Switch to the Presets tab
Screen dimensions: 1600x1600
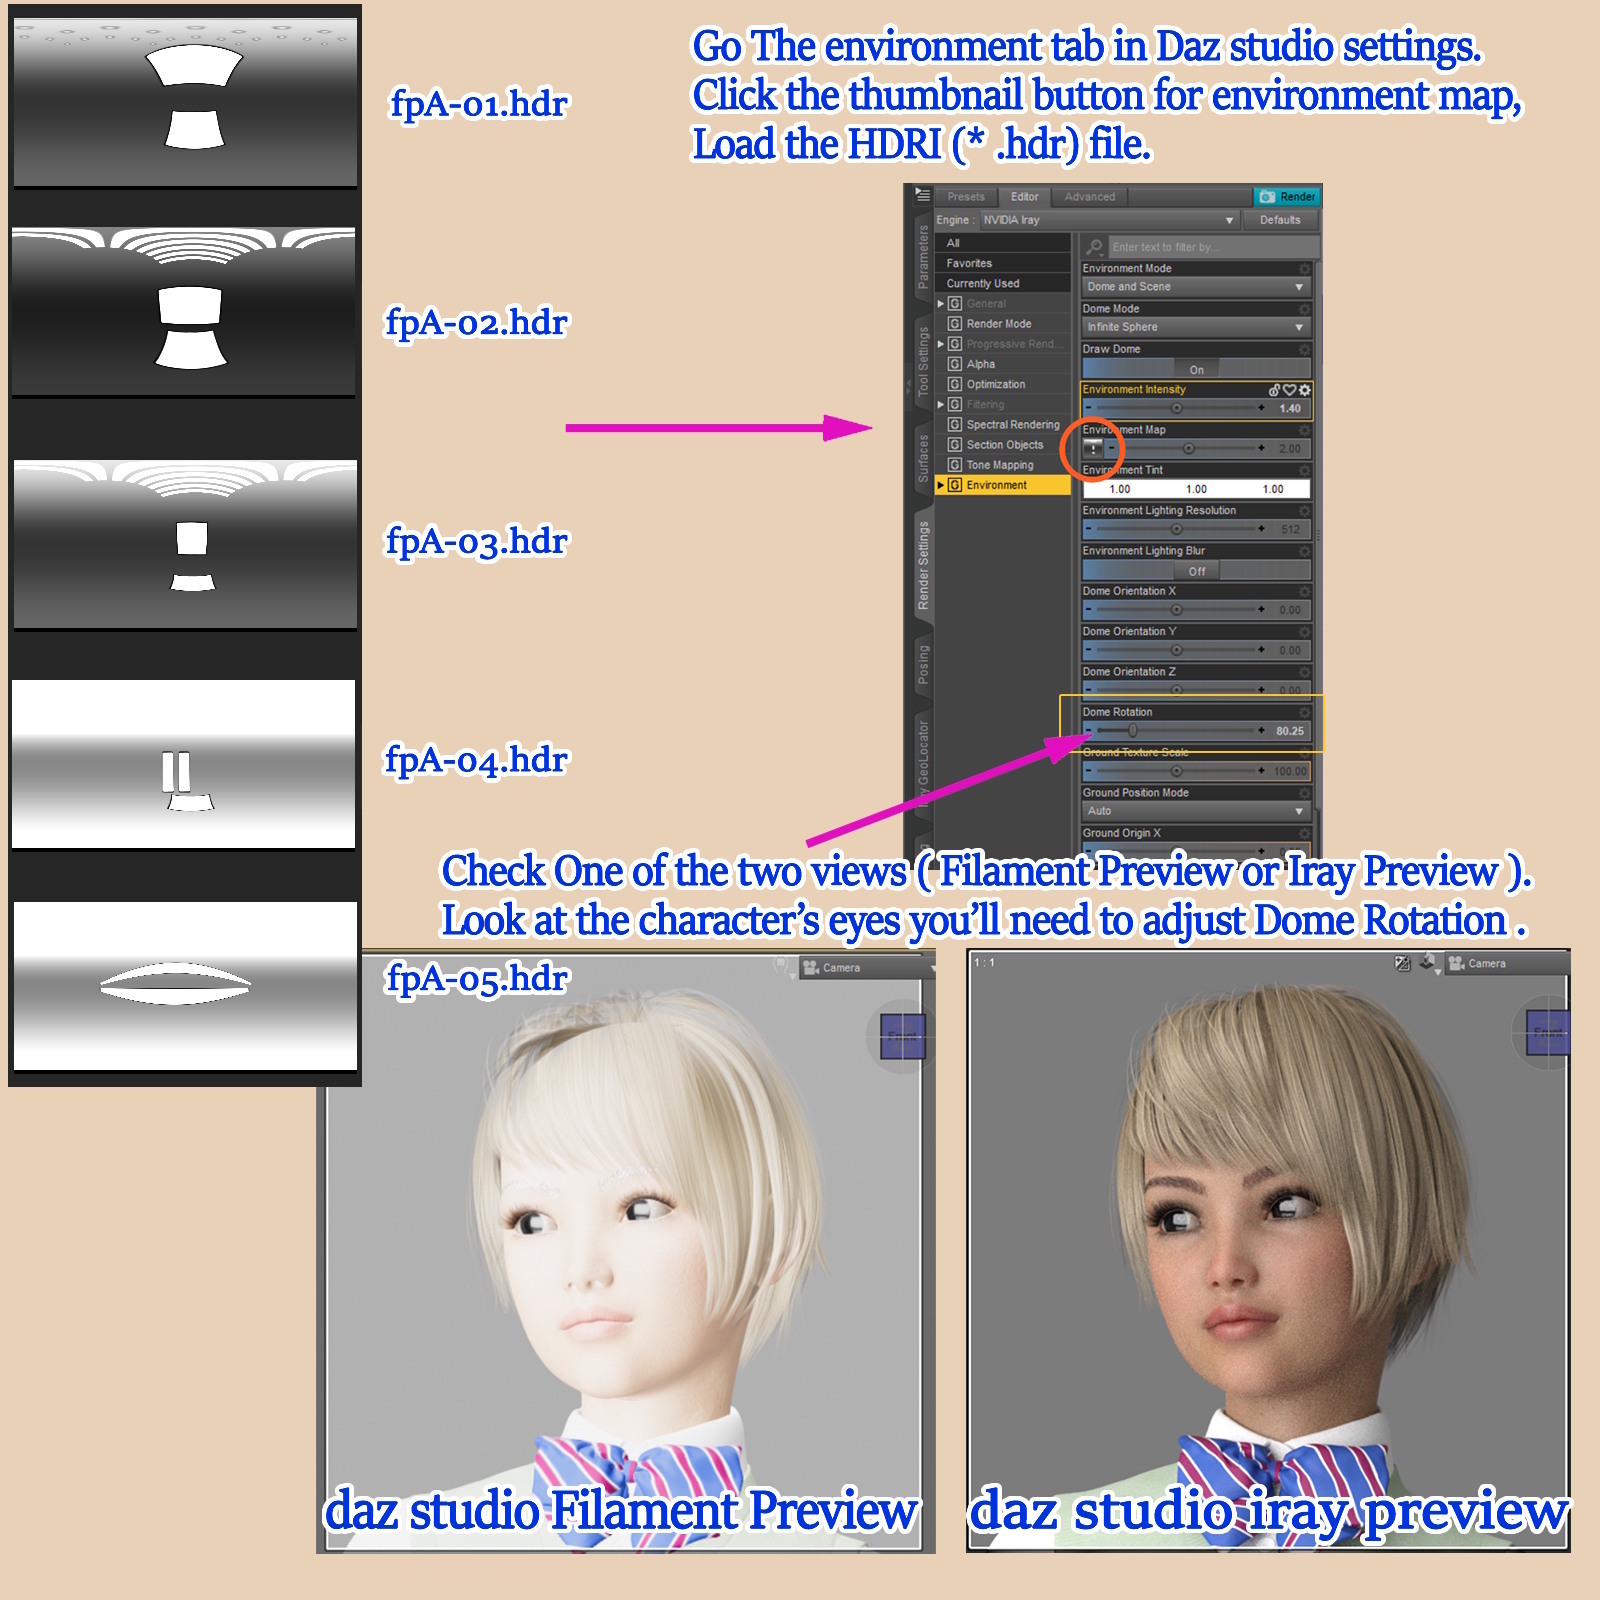(x=966, y=197)
